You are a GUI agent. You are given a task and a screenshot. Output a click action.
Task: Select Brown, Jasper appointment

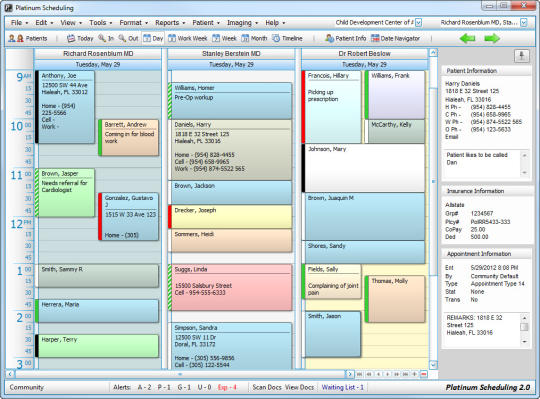pyautogui.click(x=65, y=193)
